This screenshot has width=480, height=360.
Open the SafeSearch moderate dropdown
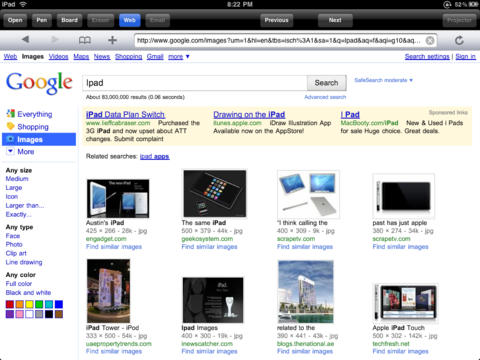click(x=383, y=80)
